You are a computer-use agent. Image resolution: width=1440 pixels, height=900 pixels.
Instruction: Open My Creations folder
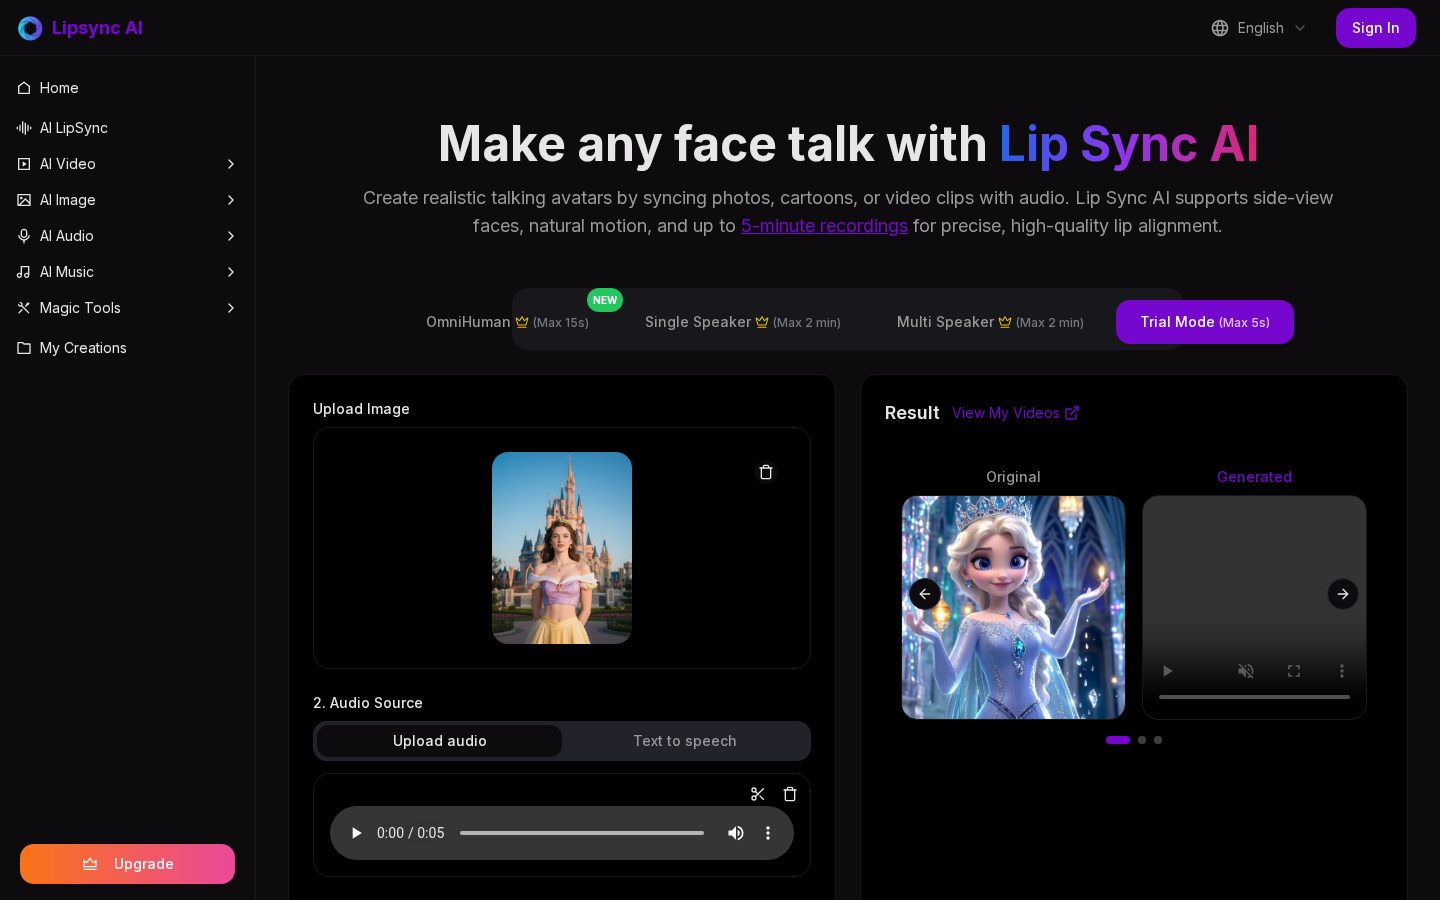pyautogui.click(x=127, y=348)
